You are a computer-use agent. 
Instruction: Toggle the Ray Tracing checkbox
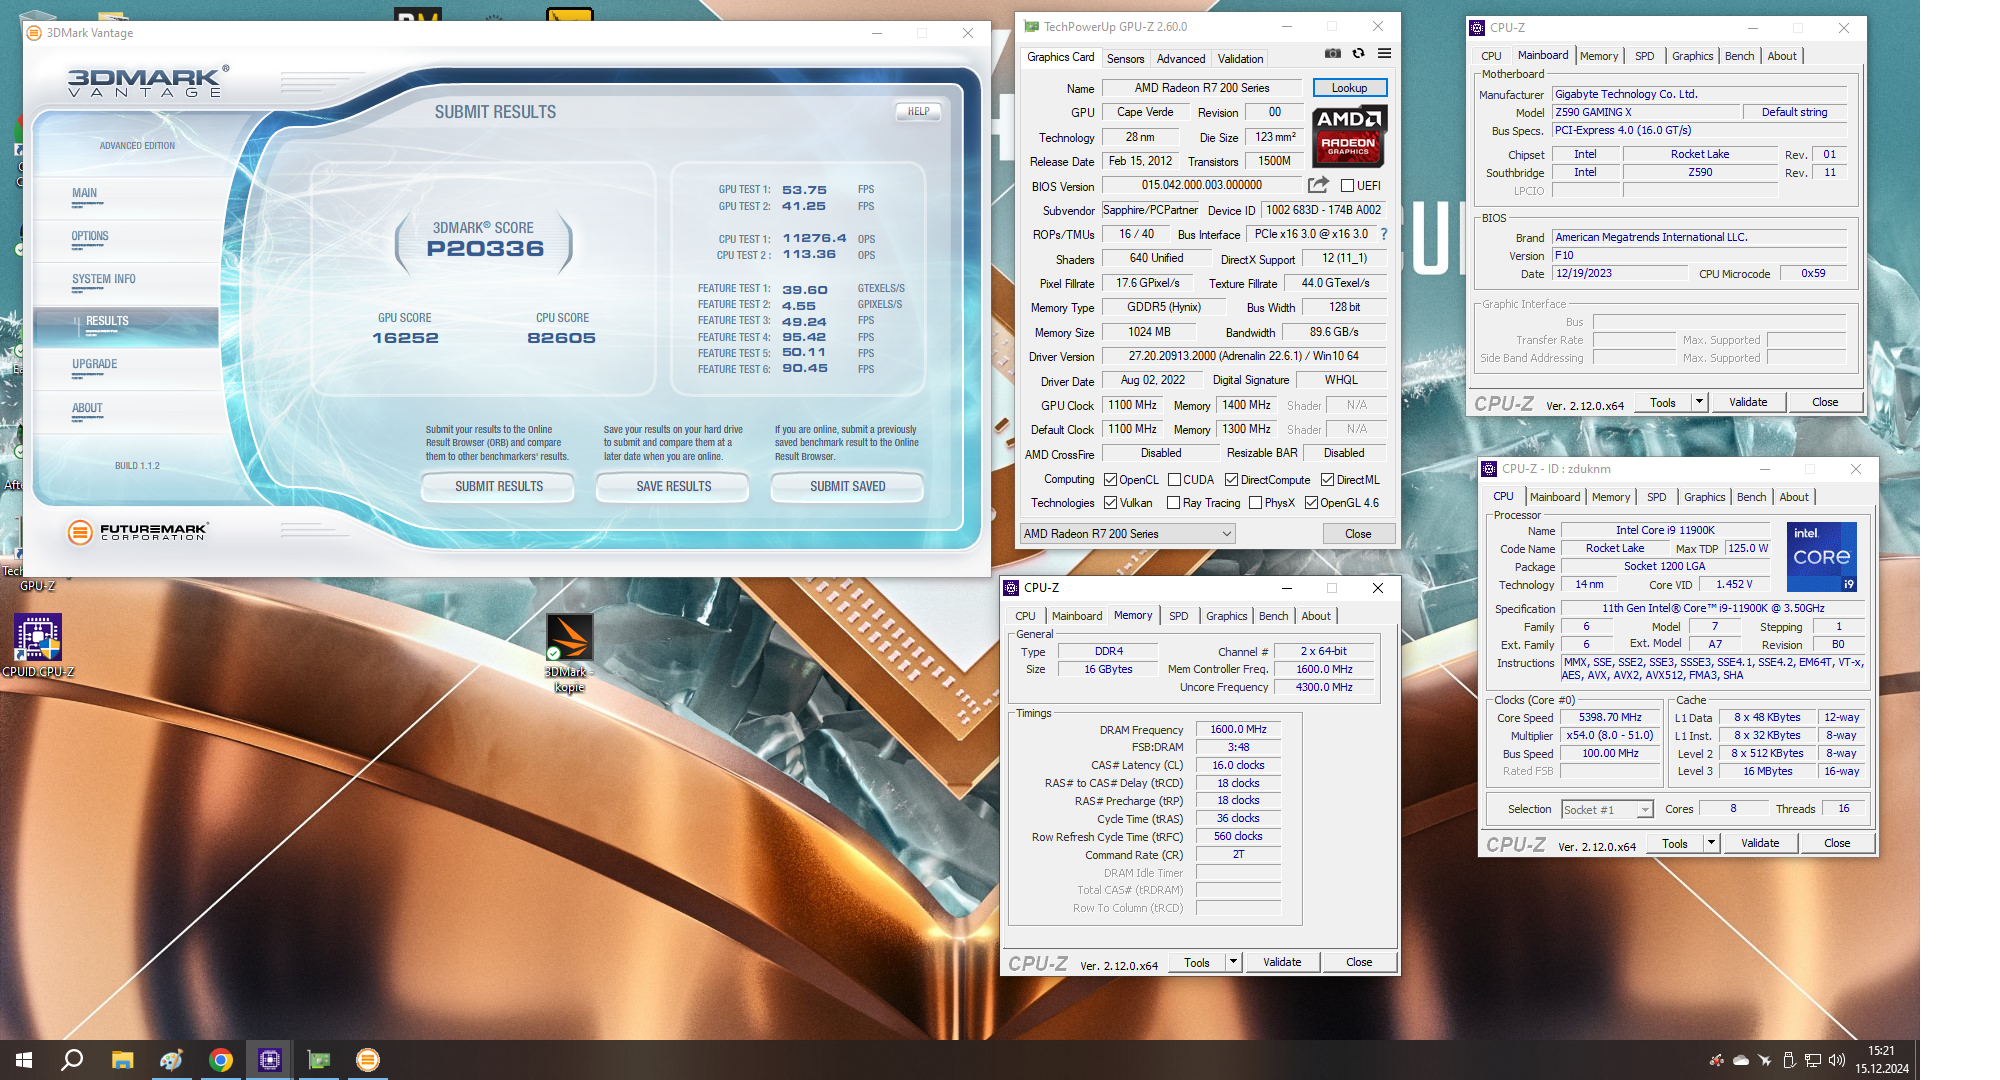tap(1174, 503)
